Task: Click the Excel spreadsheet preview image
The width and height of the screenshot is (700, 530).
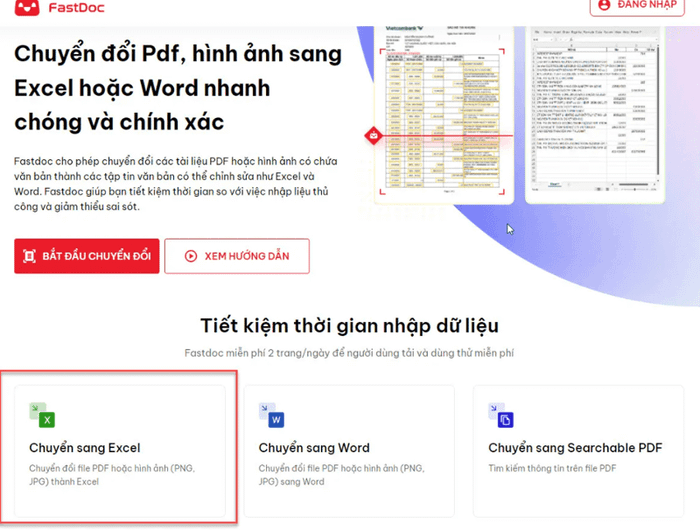Action: pos(595,114)
